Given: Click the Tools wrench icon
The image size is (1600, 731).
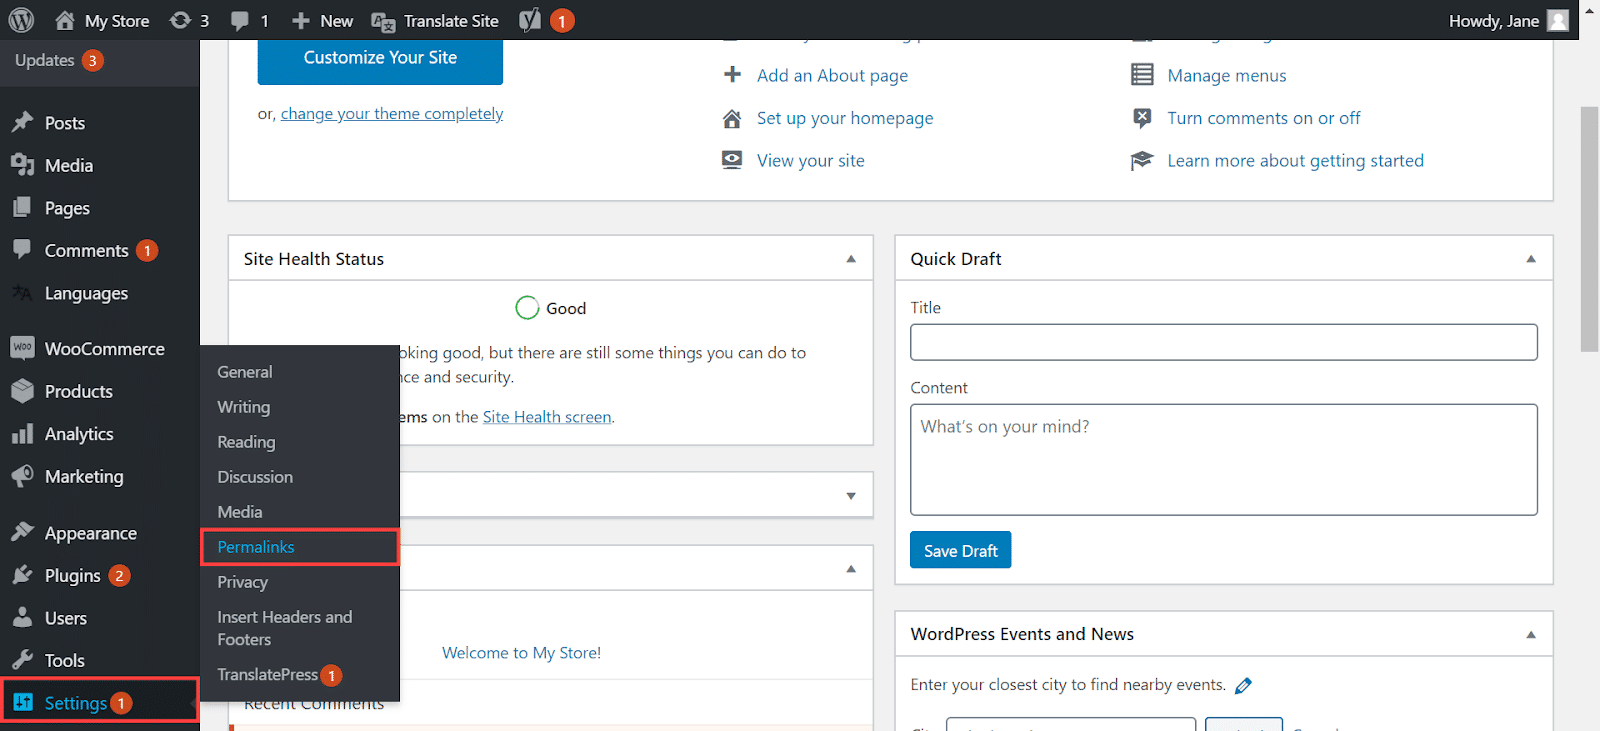Looking at the screenshot, I should click(22, 660).
